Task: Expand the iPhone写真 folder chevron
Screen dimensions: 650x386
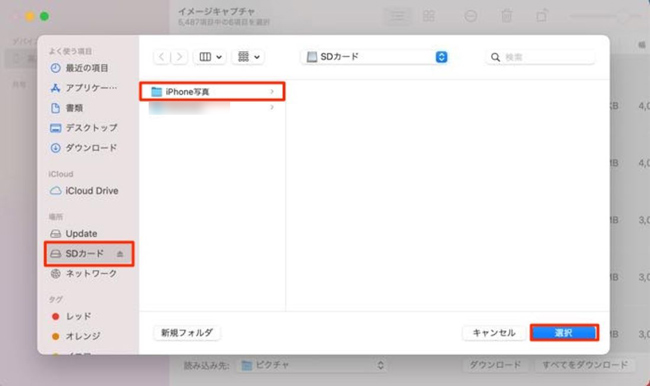Action: click(272, 92)
